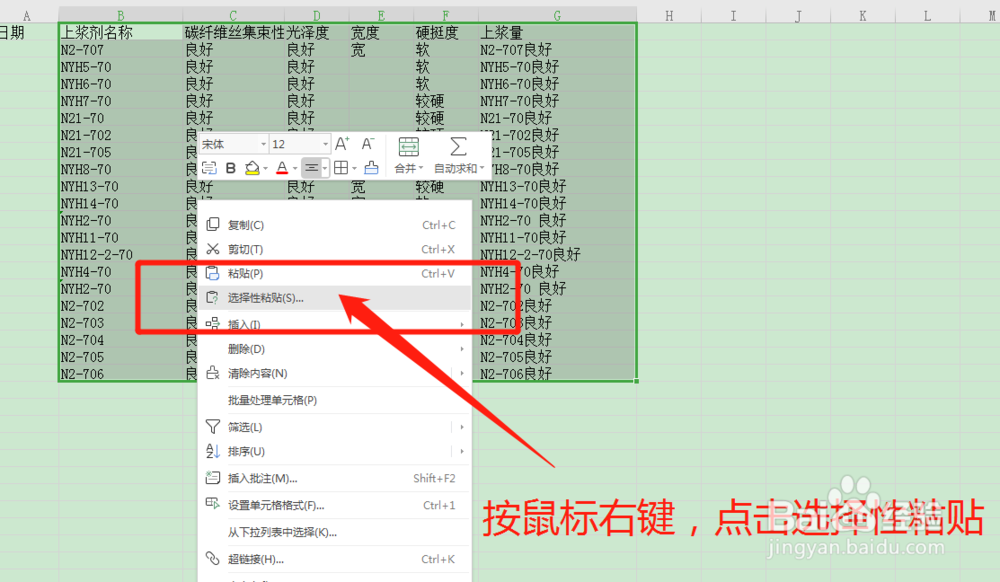Apply red font color with the A icon
1000x582 pixels.
point(283,168)
